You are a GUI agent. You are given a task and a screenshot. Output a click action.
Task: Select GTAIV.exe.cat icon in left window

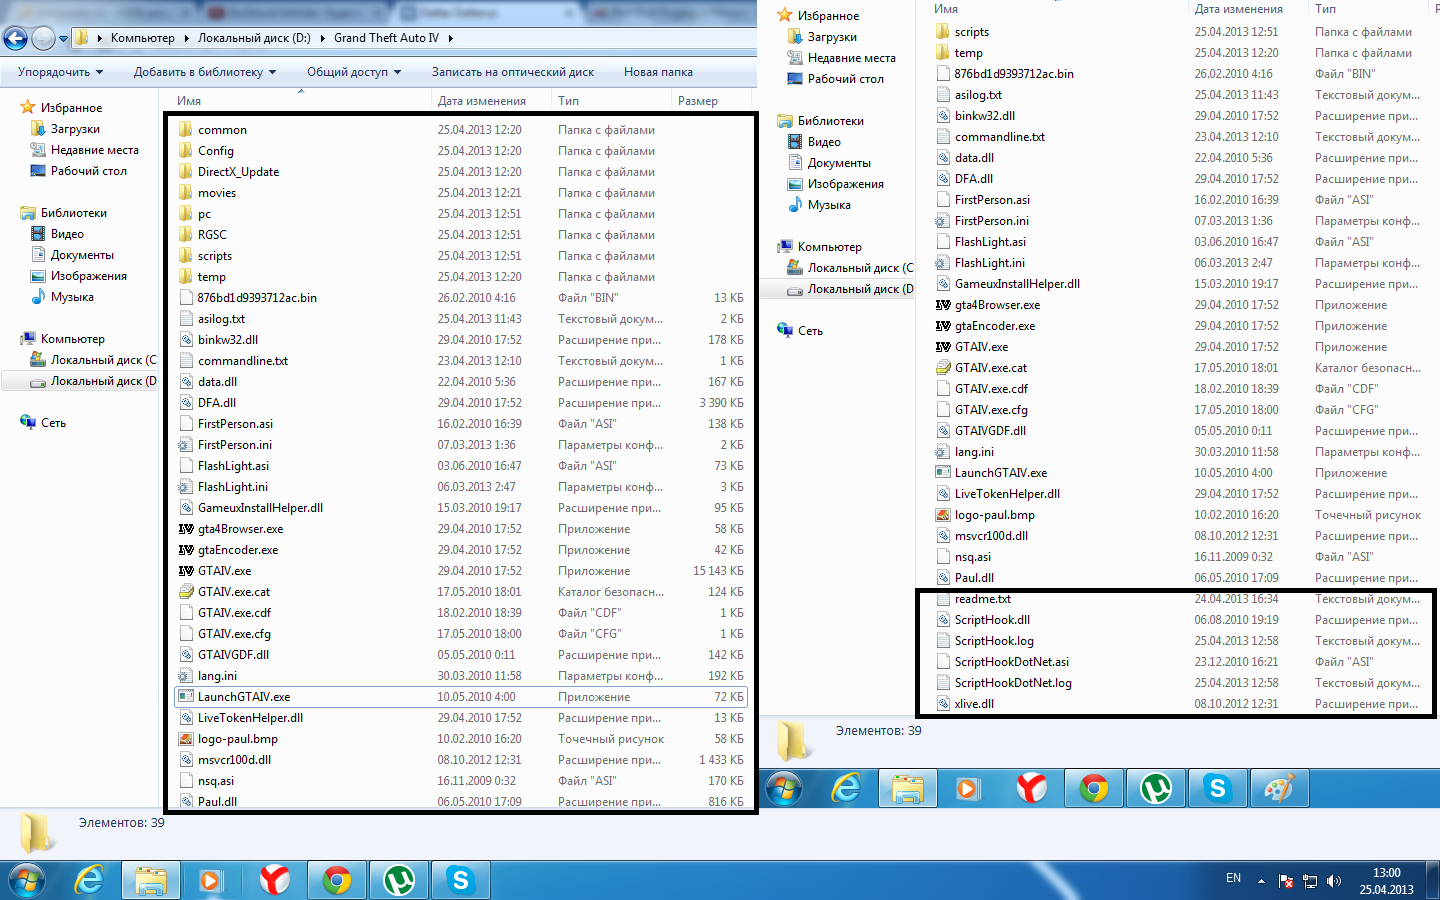point(186,592)
